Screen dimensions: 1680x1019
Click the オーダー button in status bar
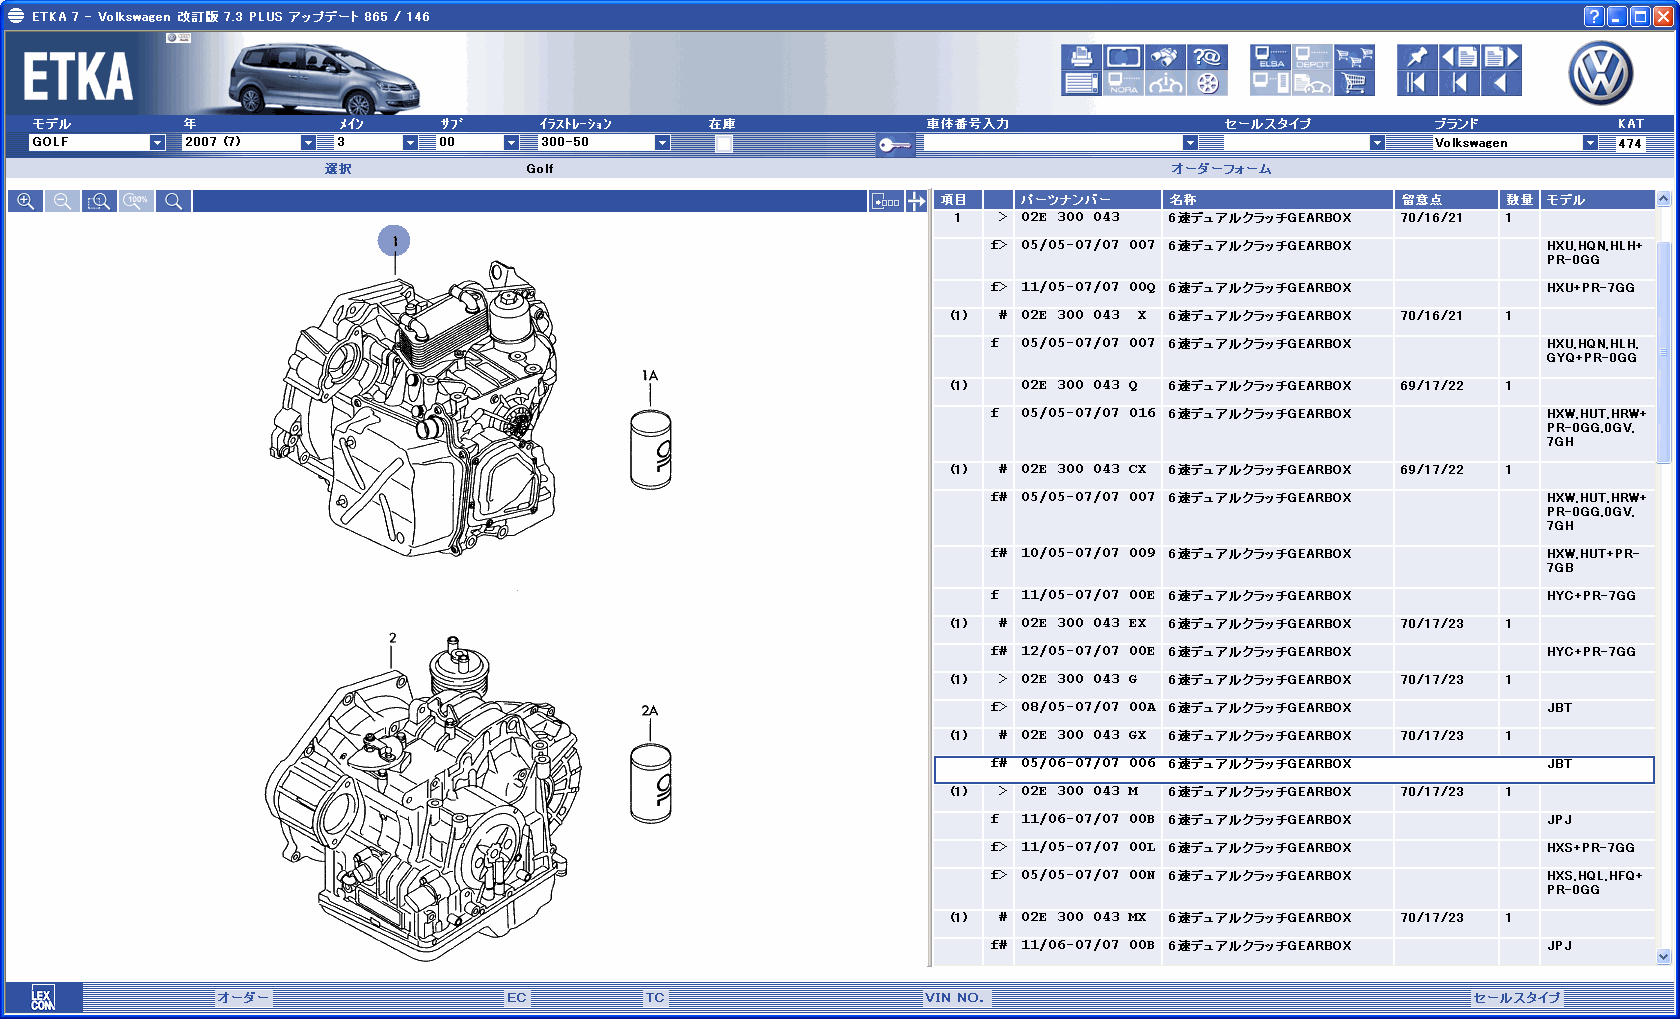pos(243,998)
